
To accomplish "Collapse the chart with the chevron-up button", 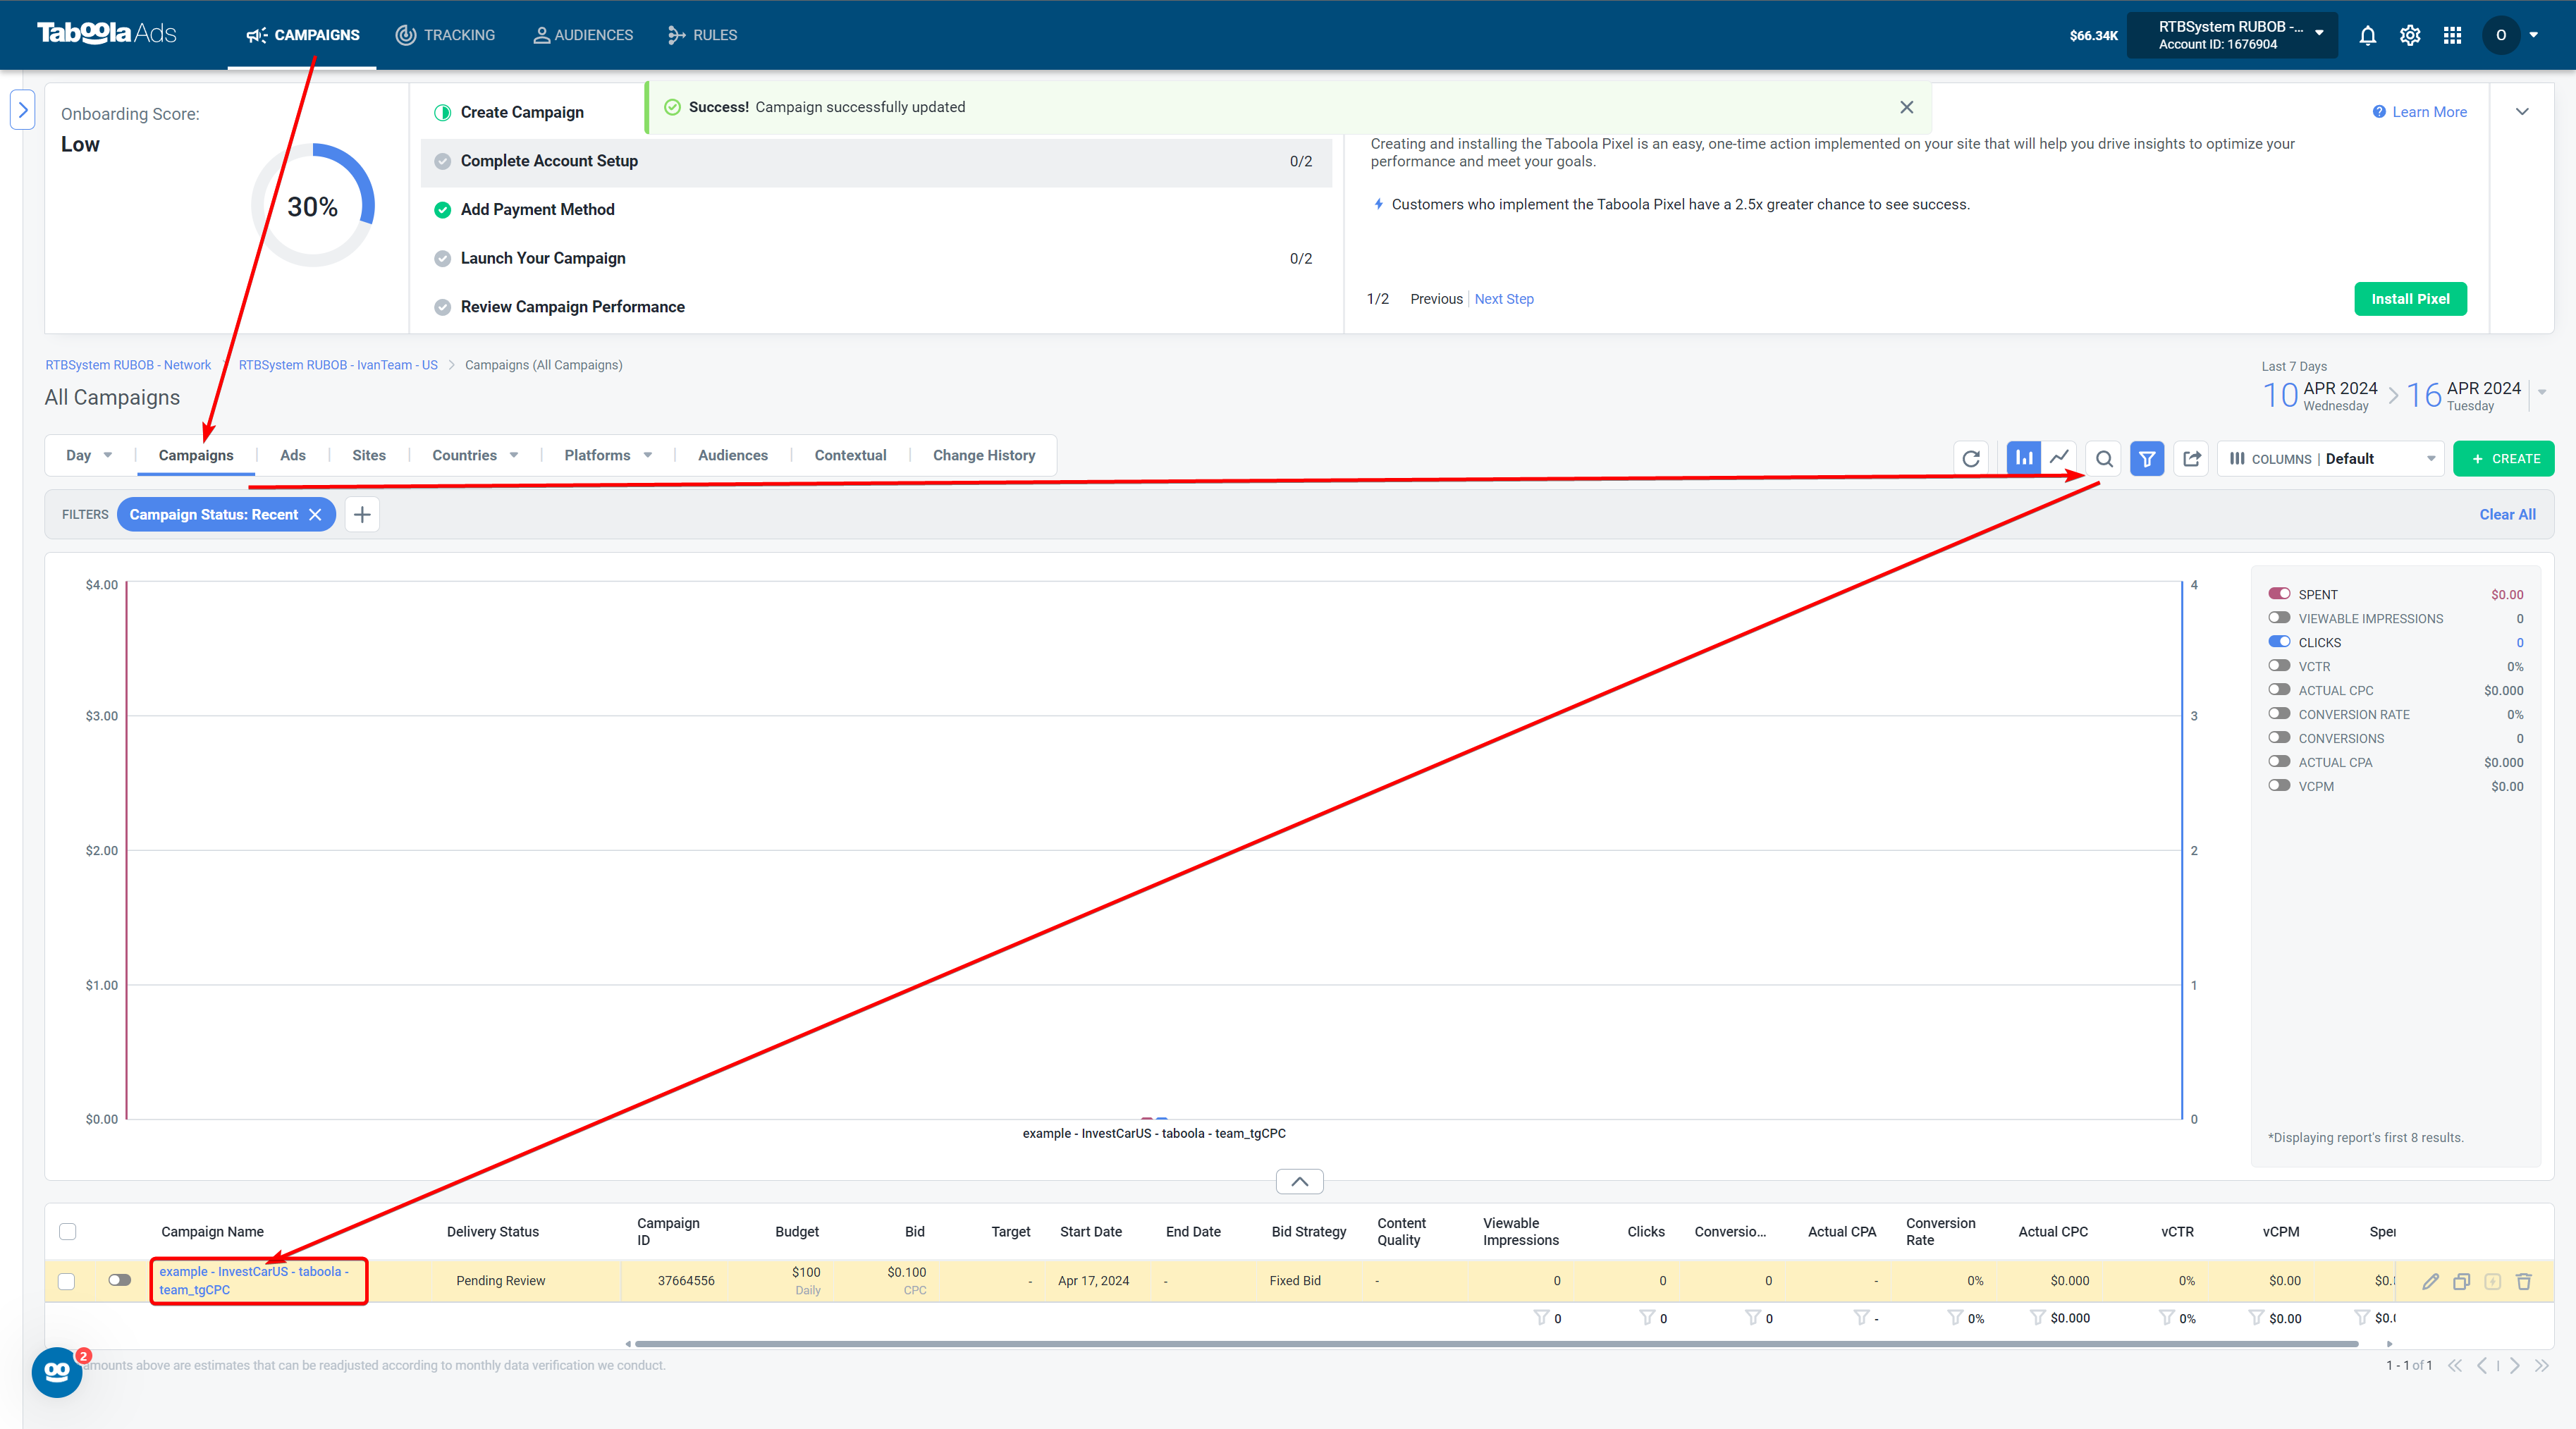I will coord(1299,1182).
